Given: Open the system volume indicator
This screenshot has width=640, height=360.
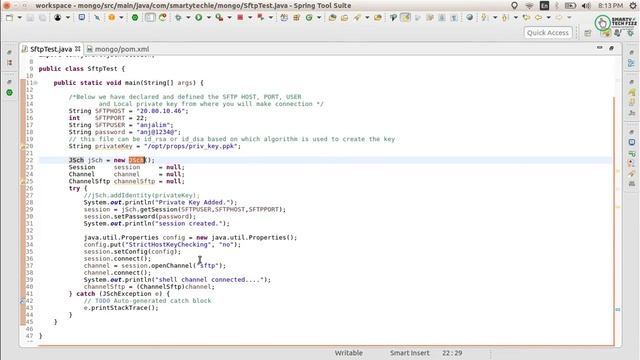Looking at the screenshot, I should point(586,6).
